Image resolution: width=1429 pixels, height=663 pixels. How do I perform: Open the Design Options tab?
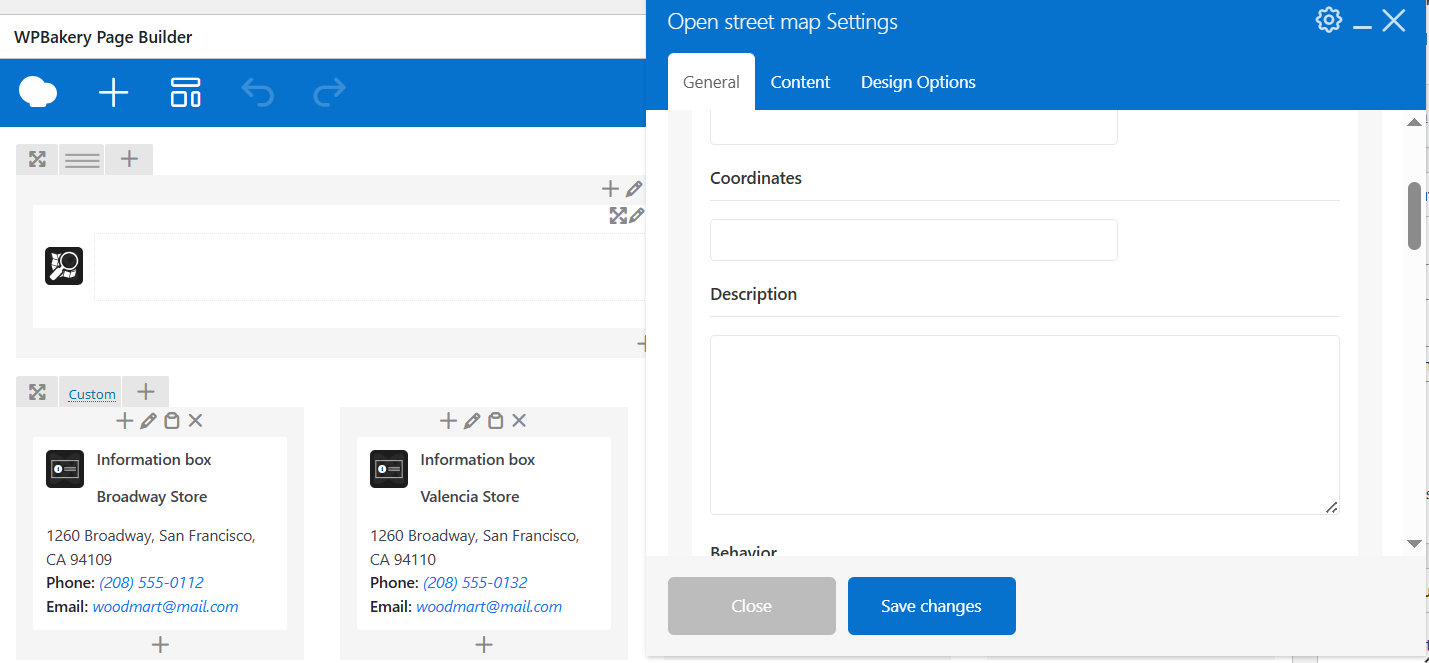click(x=918, y=82)
